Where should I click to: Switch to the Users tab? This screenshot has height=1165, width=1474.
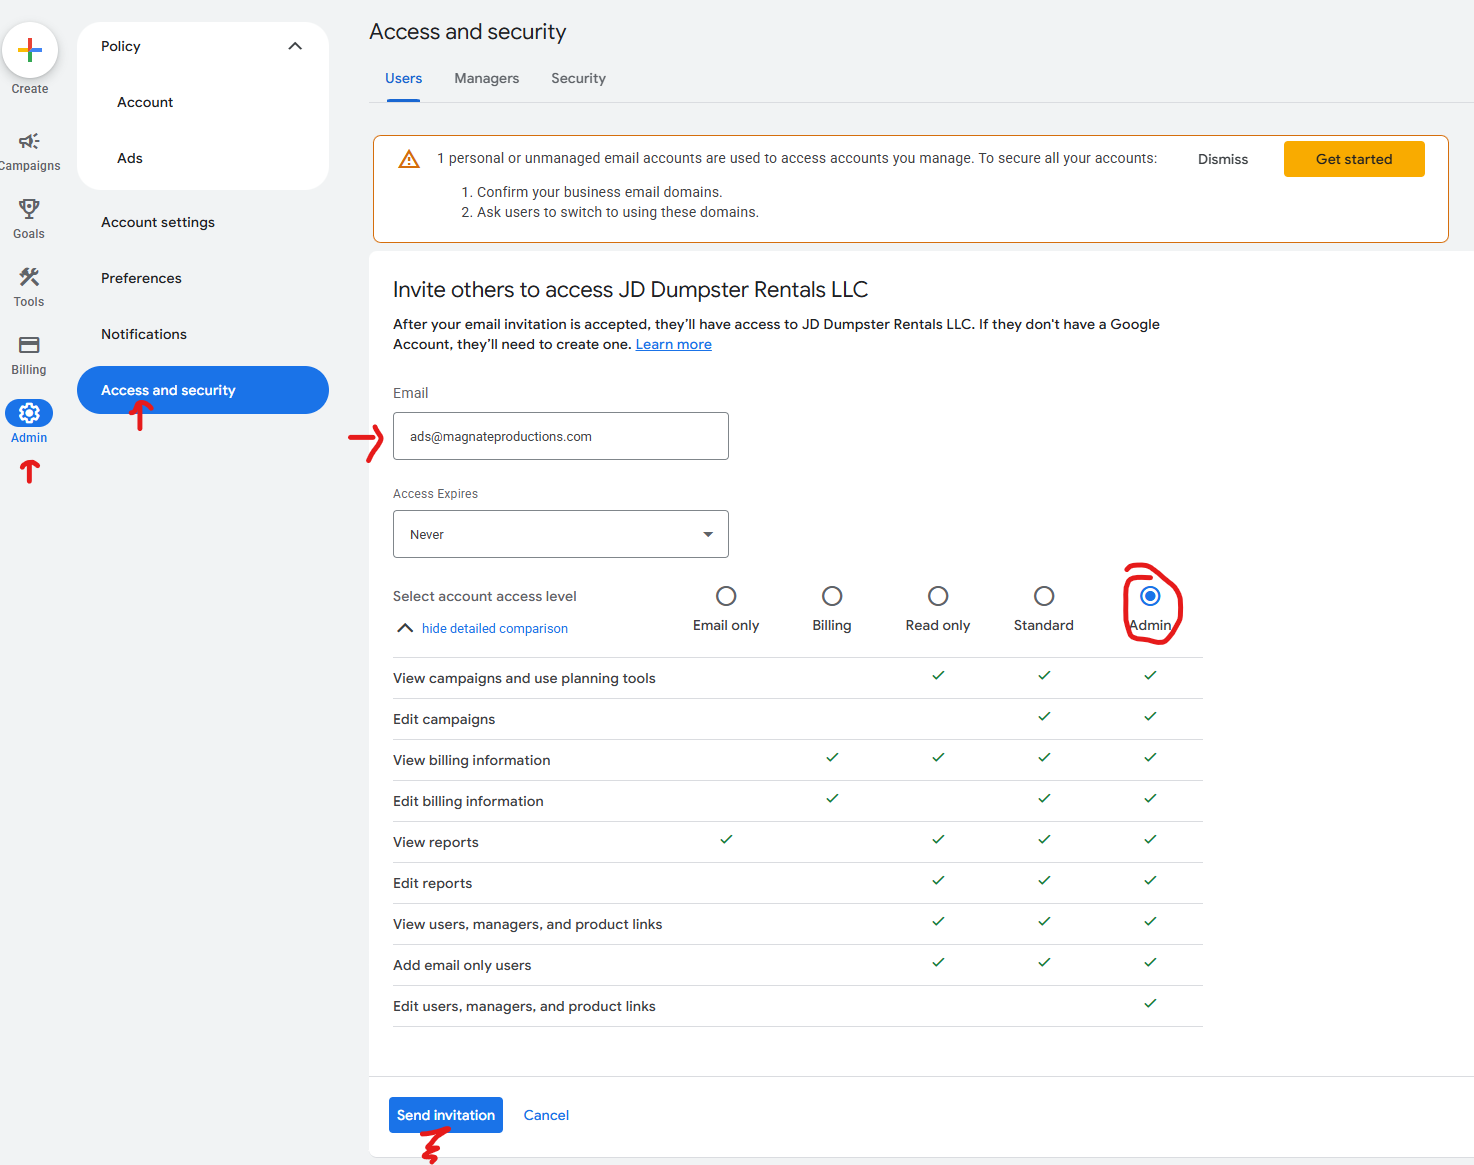tap(404, 78)
